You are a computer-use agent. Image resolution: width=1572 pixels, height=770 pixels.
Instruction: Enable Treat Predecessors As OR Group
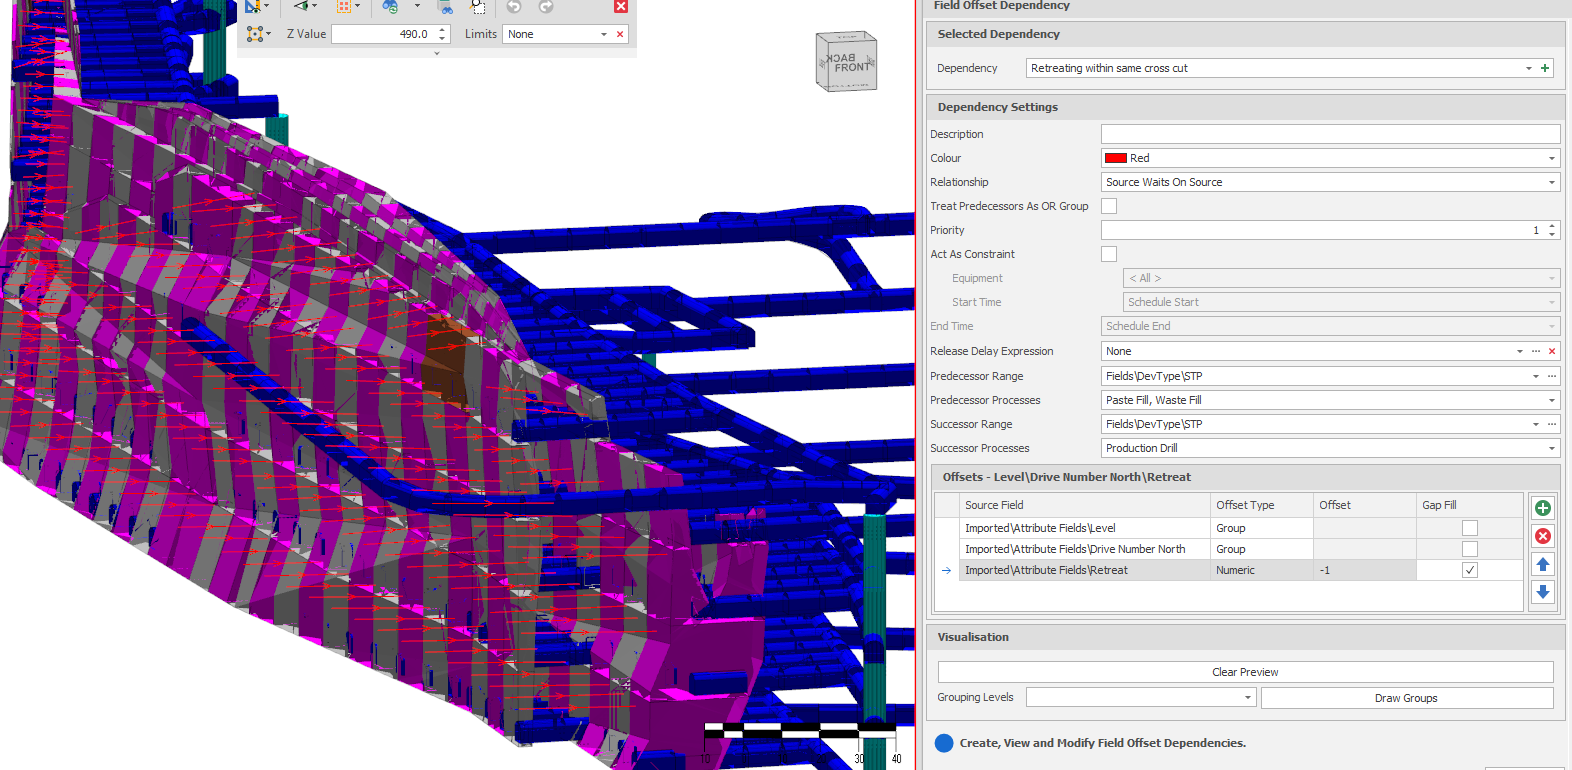1109,206
